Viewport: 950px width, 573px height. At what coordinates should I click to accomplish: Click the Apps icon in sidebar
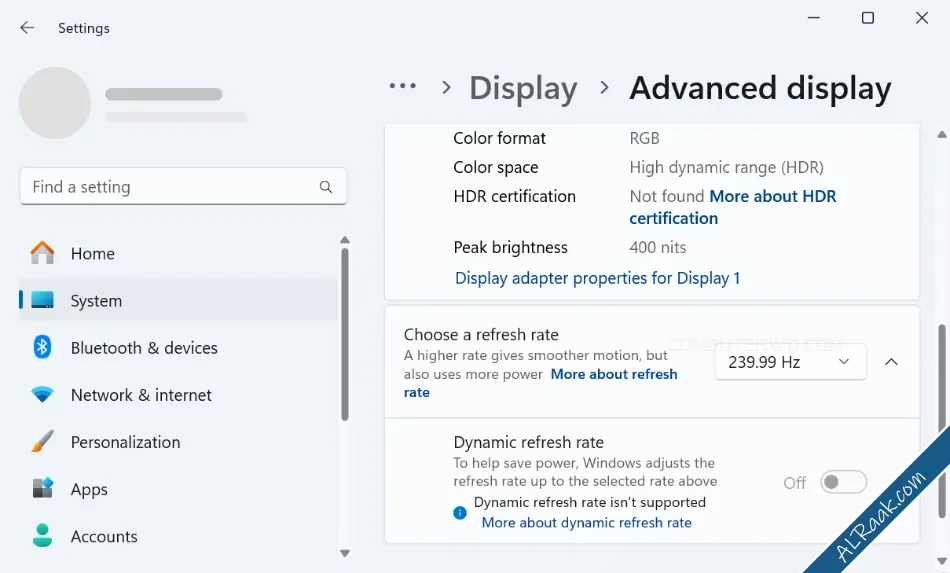coord(42,488)
